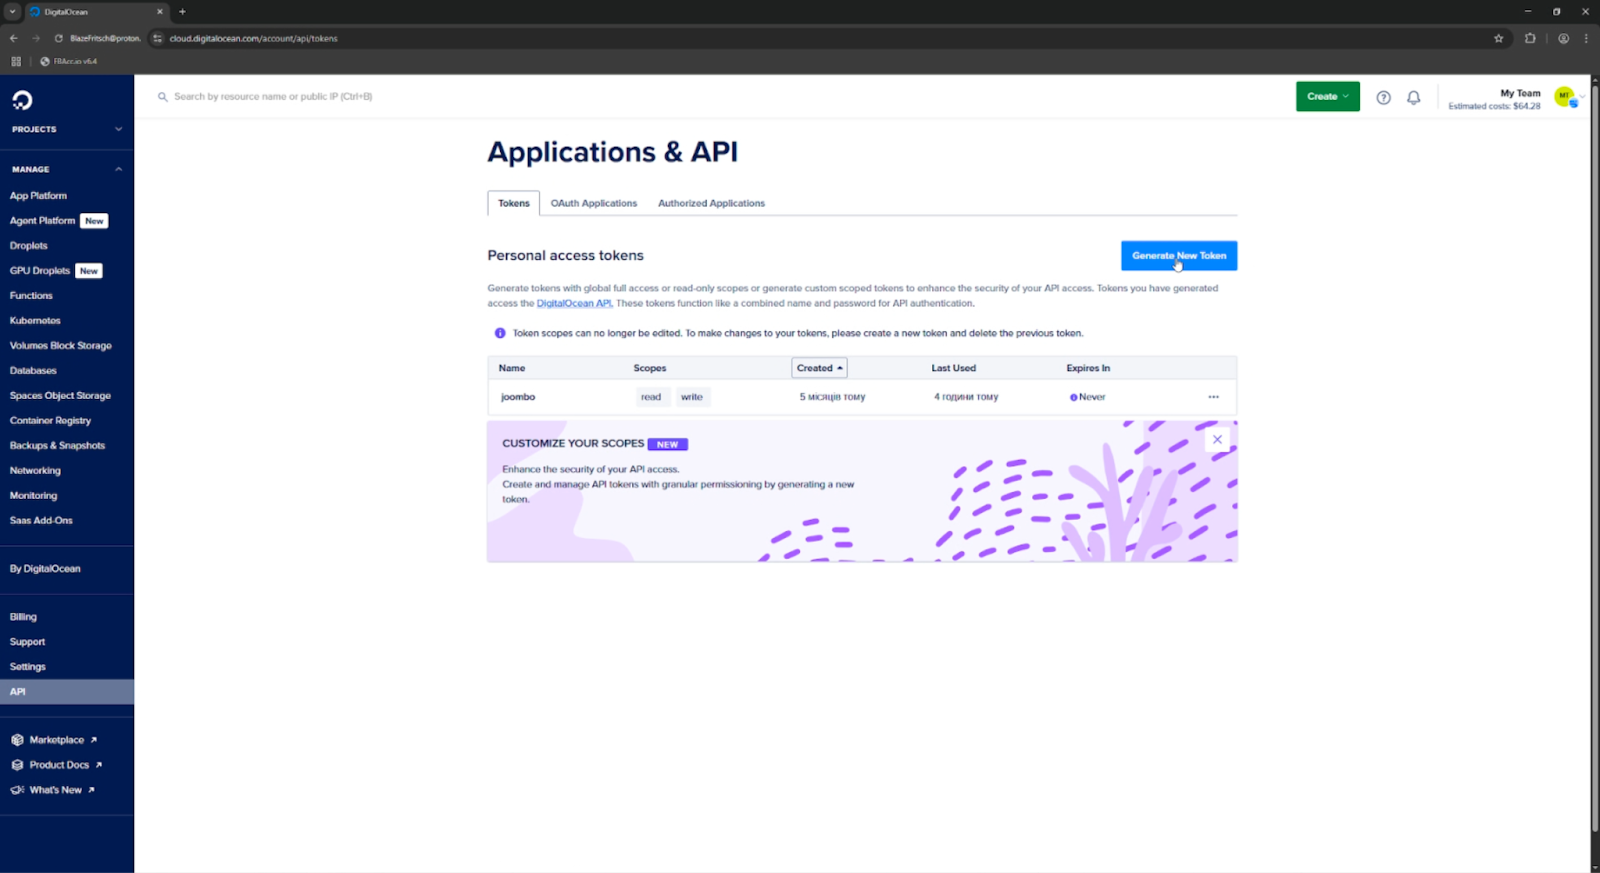Click the info icon beside Never
Screen dimensions: 1600x873
1073,397
